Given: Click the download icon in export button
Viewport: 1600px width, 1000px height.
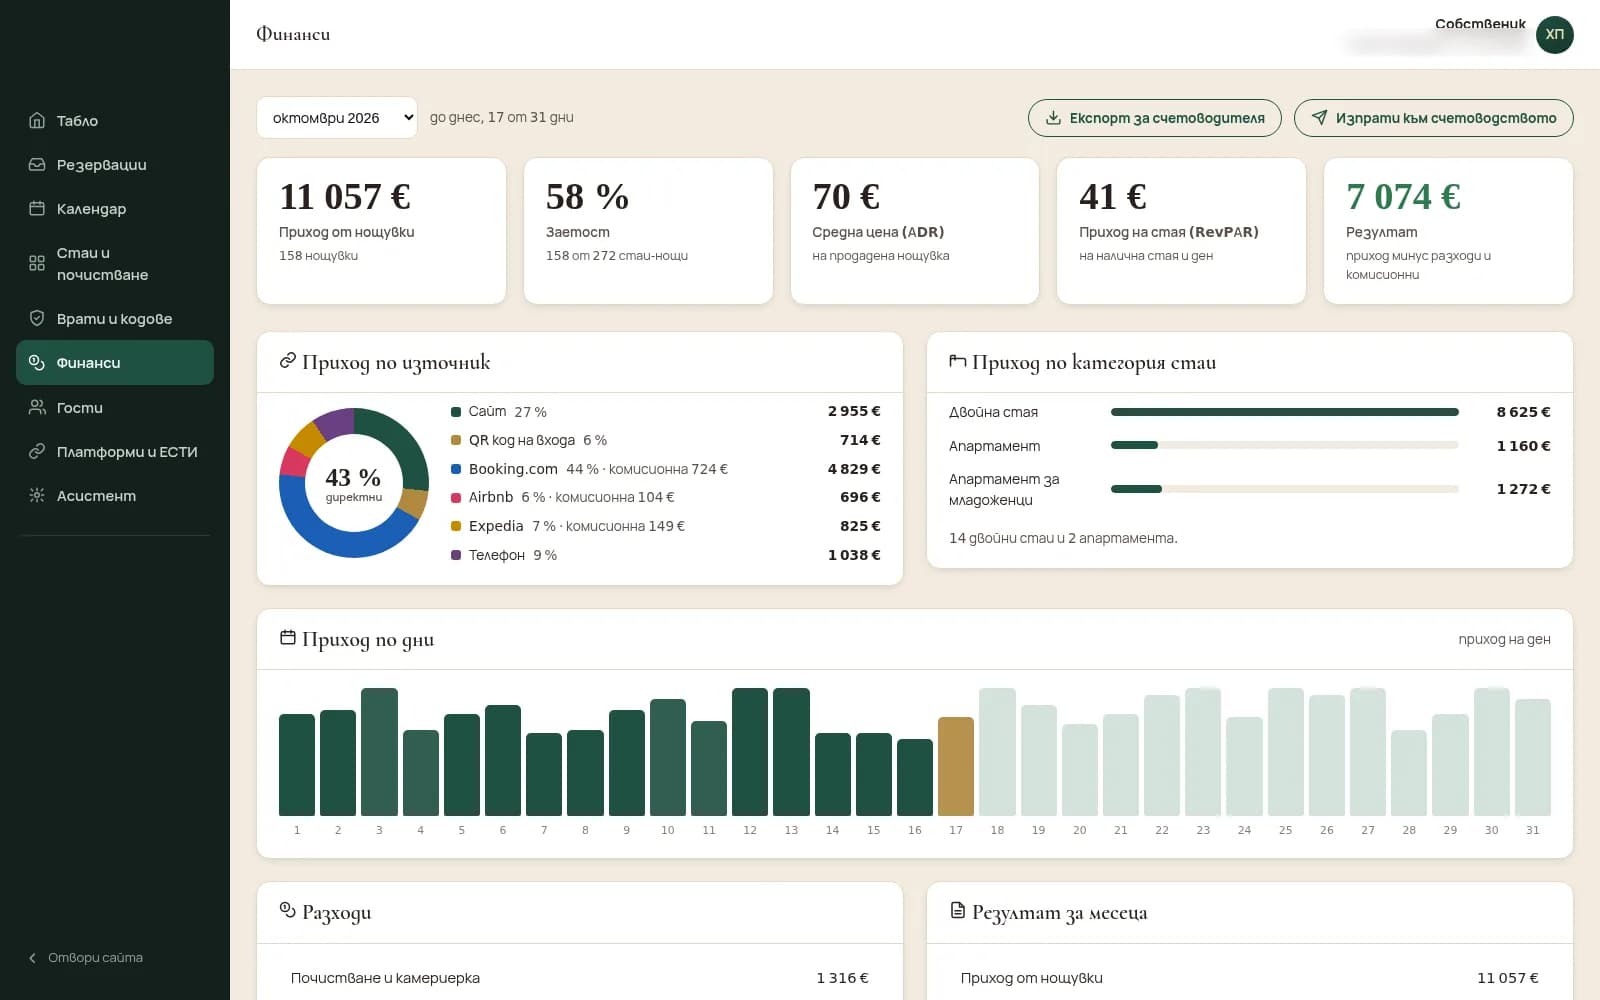Looking at the screenshot, I should click(1053, 118).
